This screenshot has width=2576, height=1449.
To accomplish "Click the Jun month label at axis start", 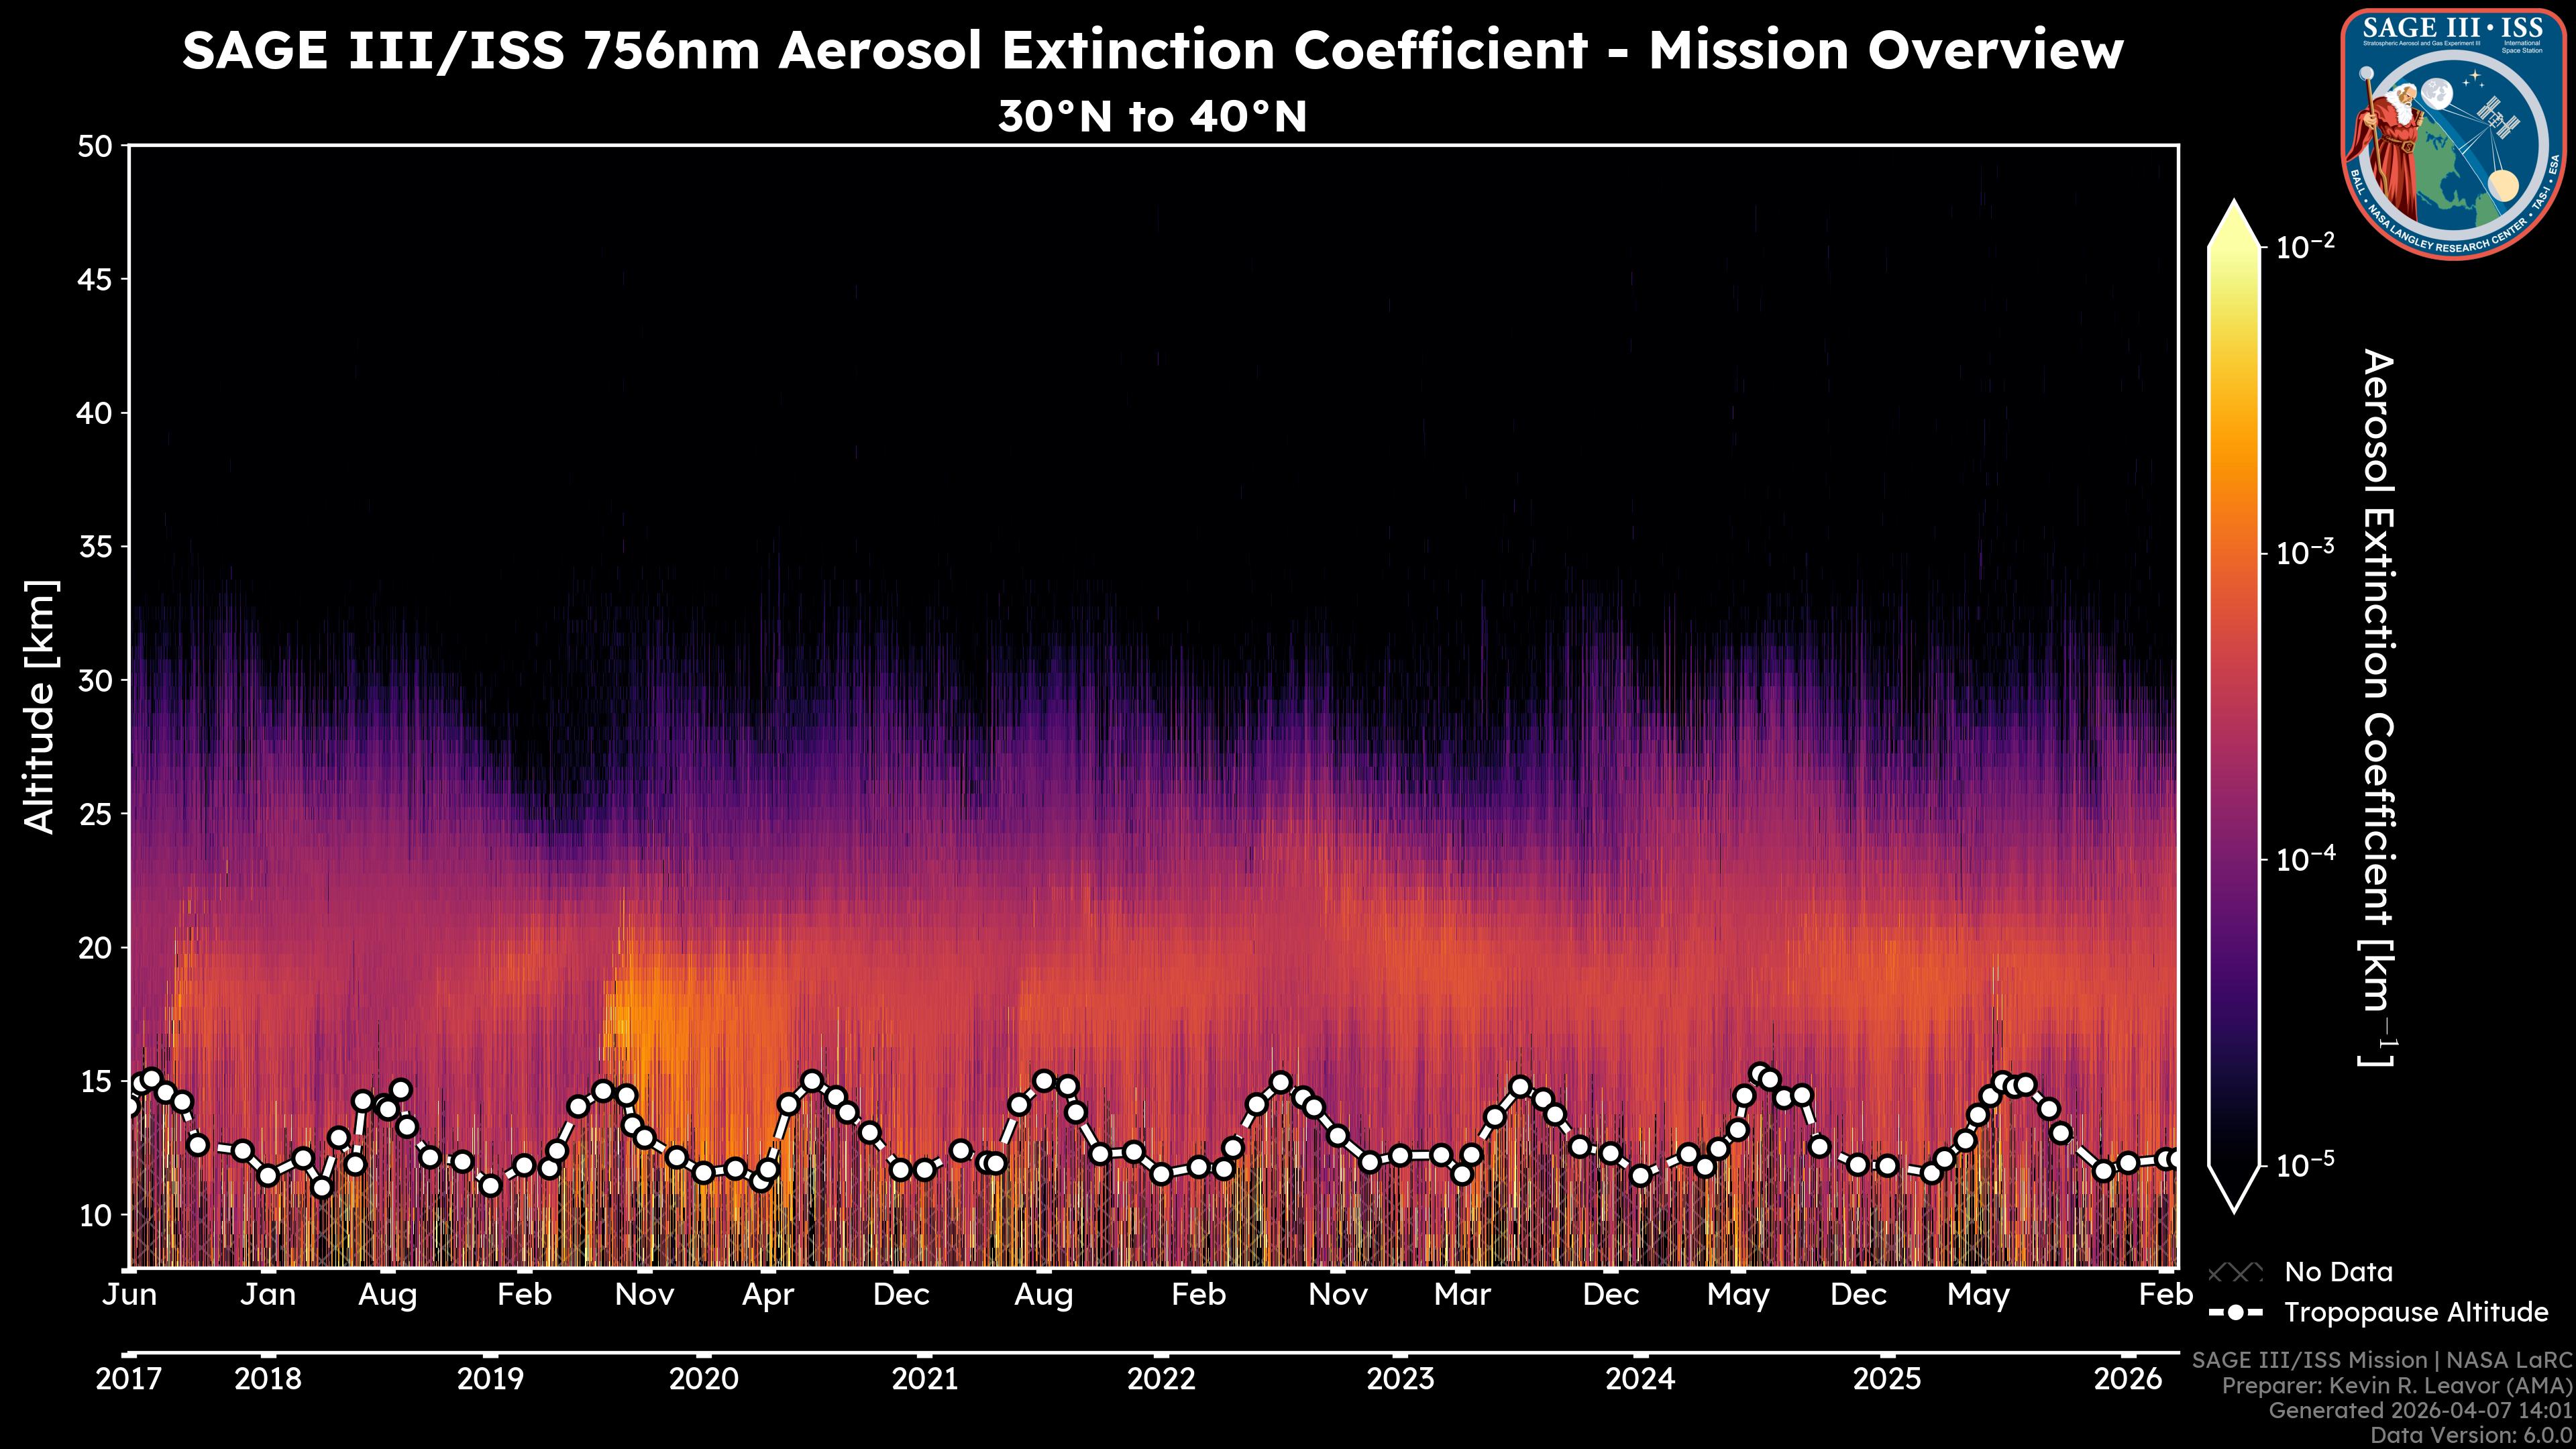I will point(130,1295).
